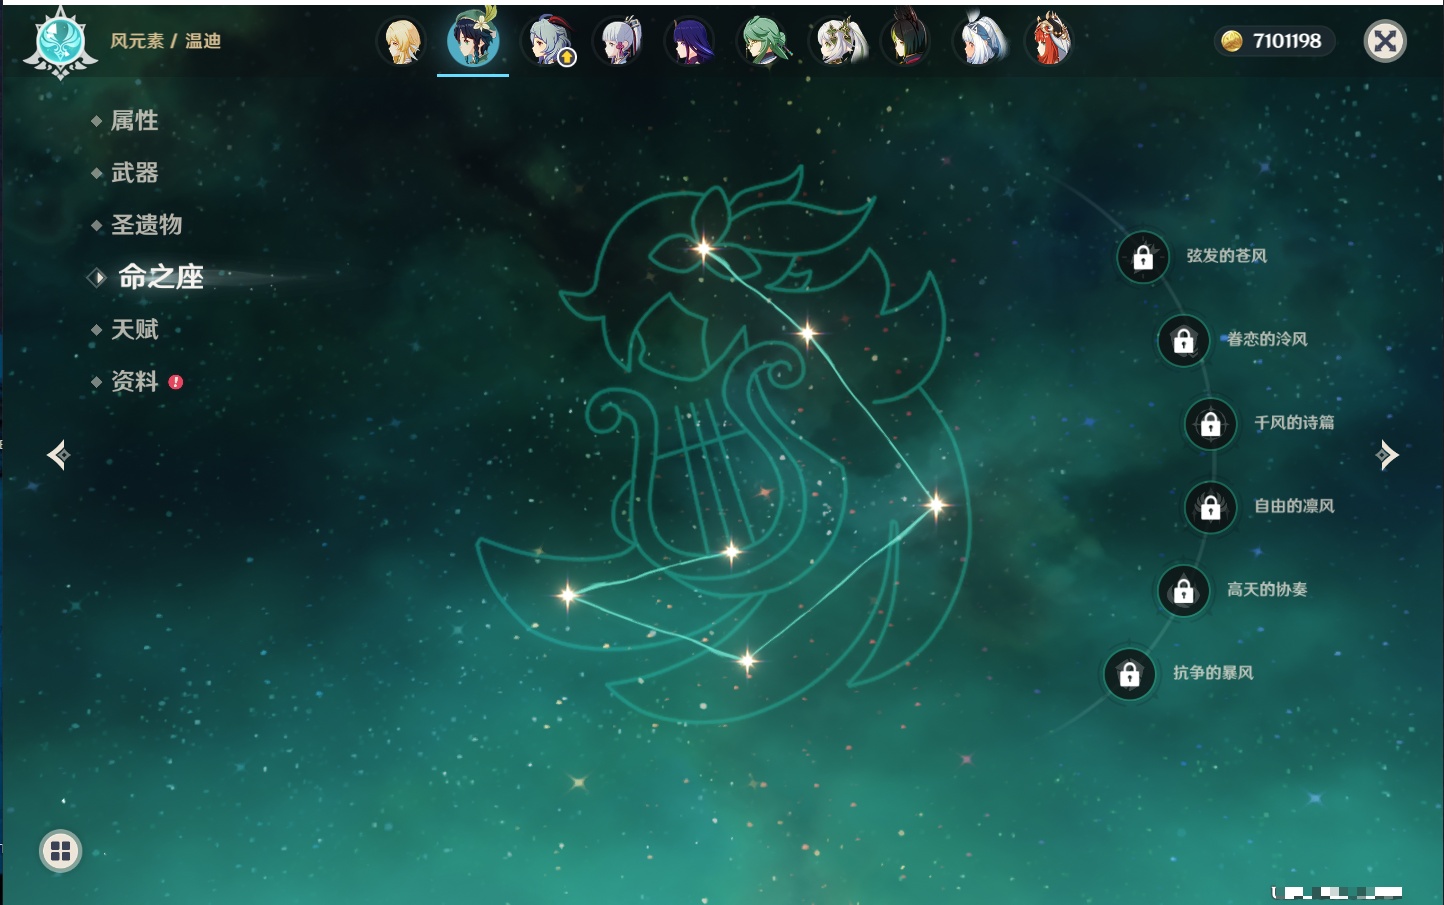Select the 命之座 constellation tab
This screenshot has width=1444, height=905.
(160, 277)
